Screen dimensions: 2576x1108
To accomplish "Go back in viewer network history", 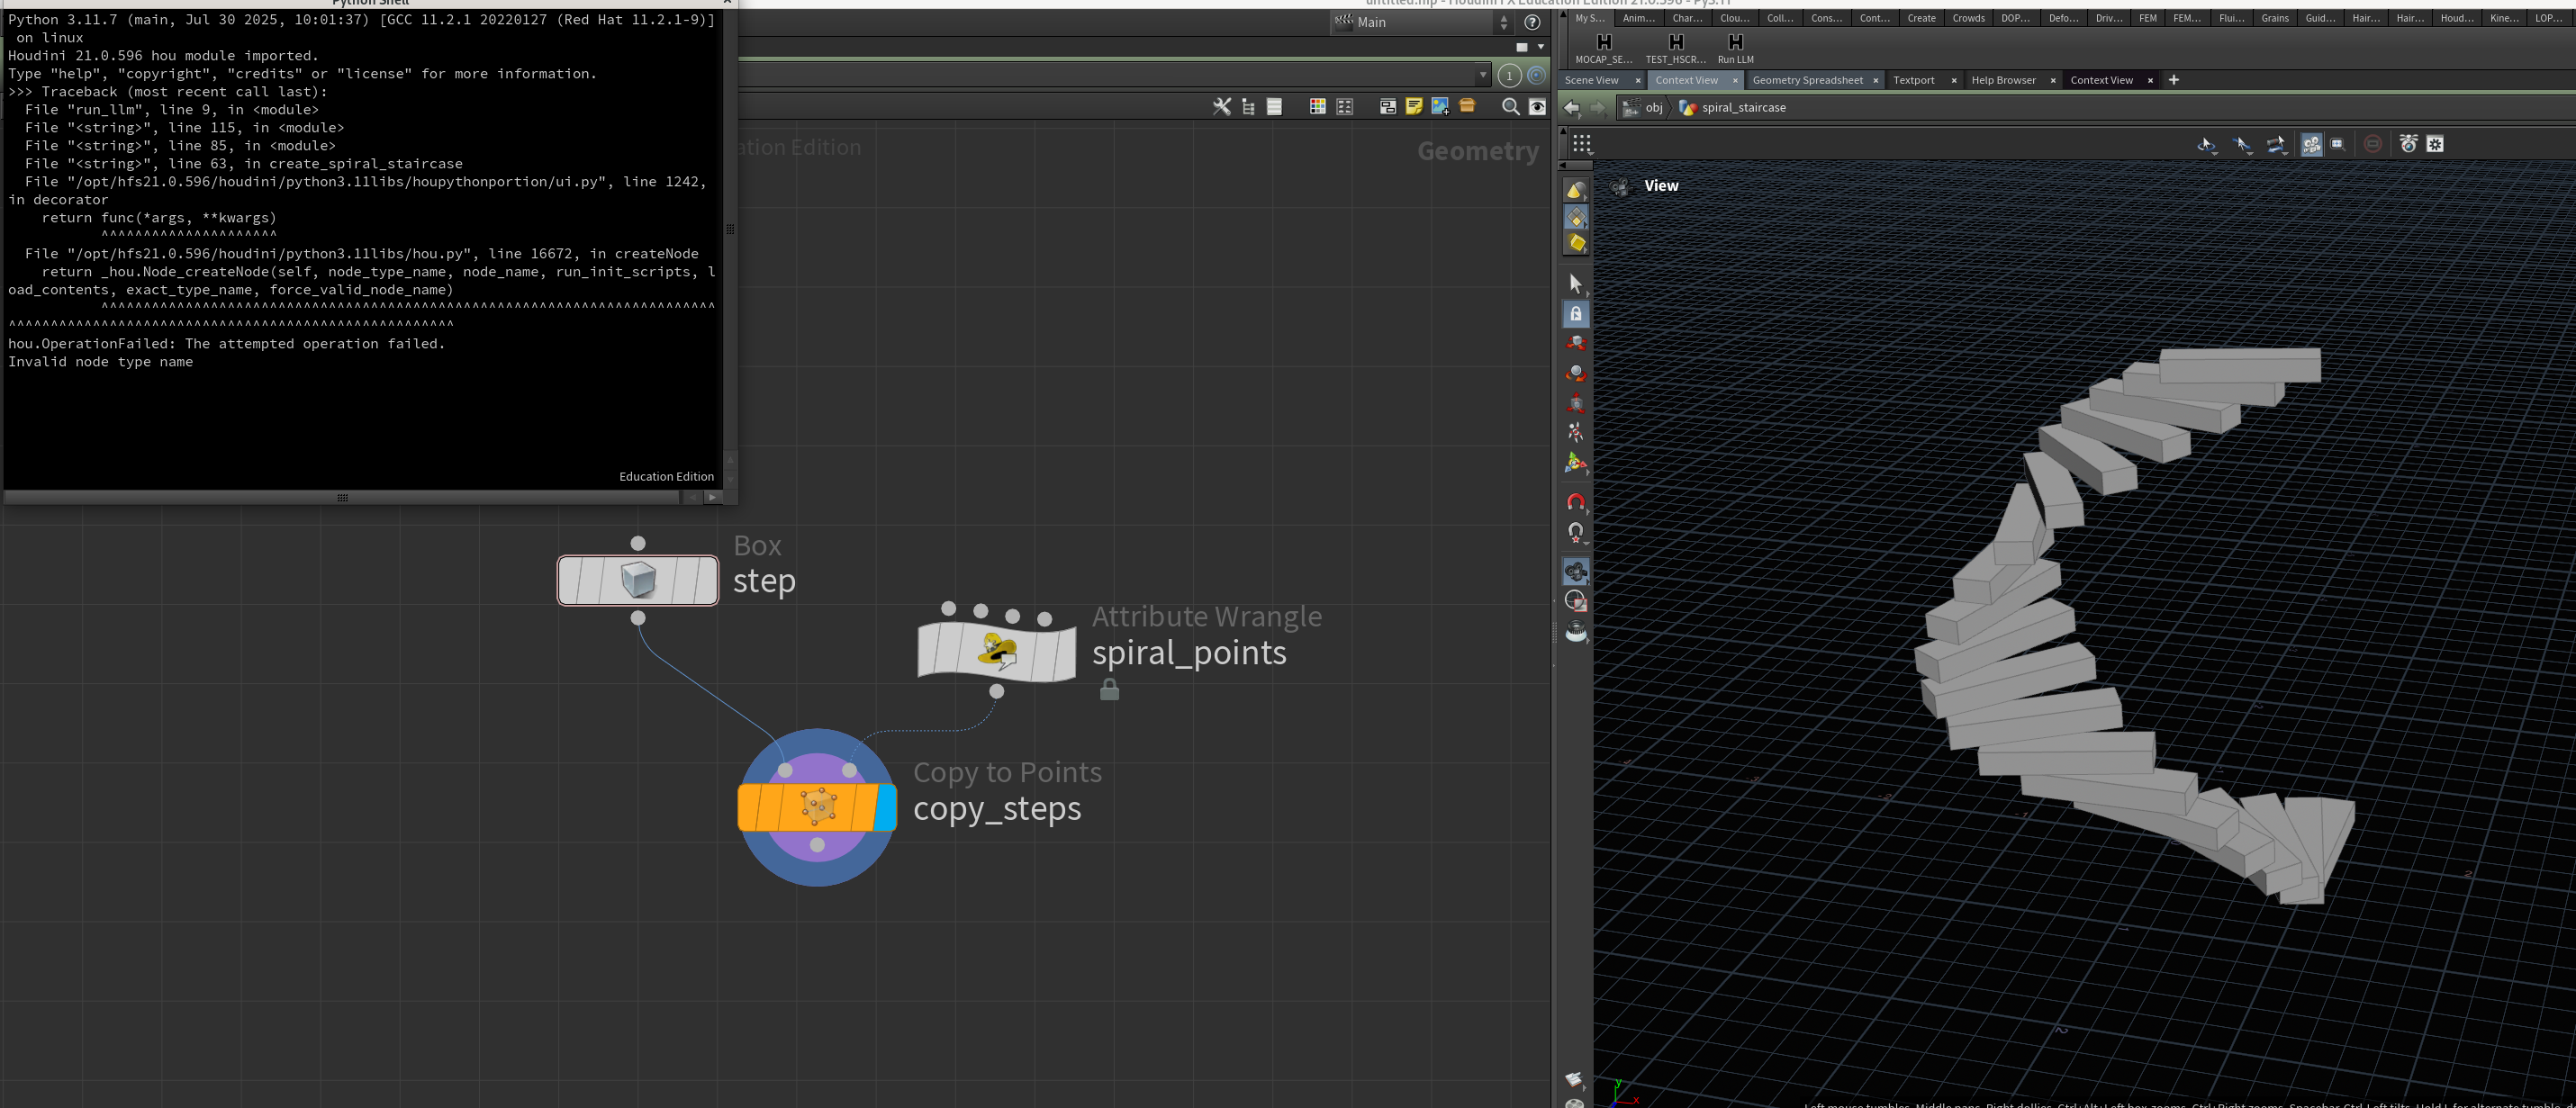I will (x=1572, y=108).
